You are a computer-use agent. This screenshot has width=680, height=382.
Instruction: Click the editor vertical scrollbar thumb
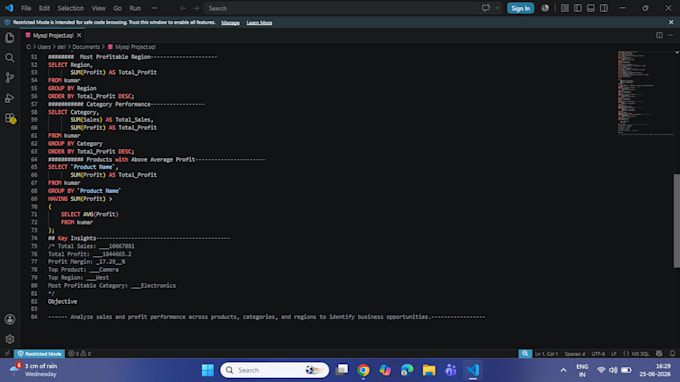point(677,221)
